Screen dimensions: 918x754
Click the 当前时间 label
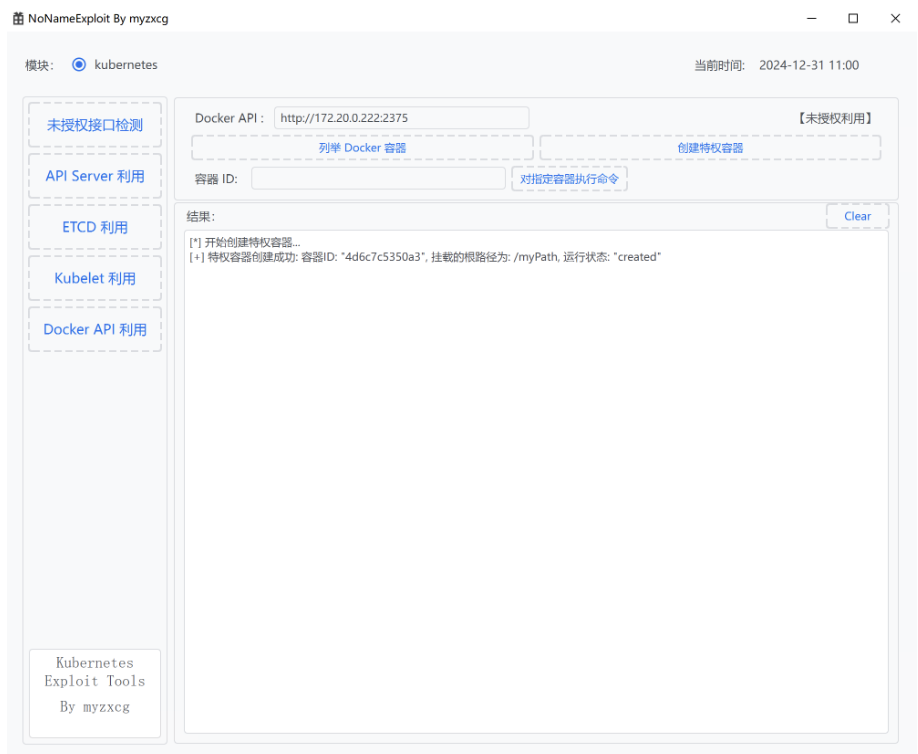point(720,65)
